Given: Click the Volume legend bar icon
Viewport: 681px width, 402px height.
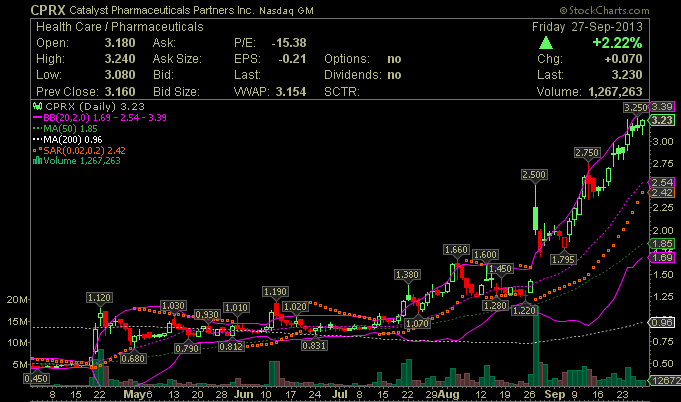Looking at the screenshot, I should [38, 160].
